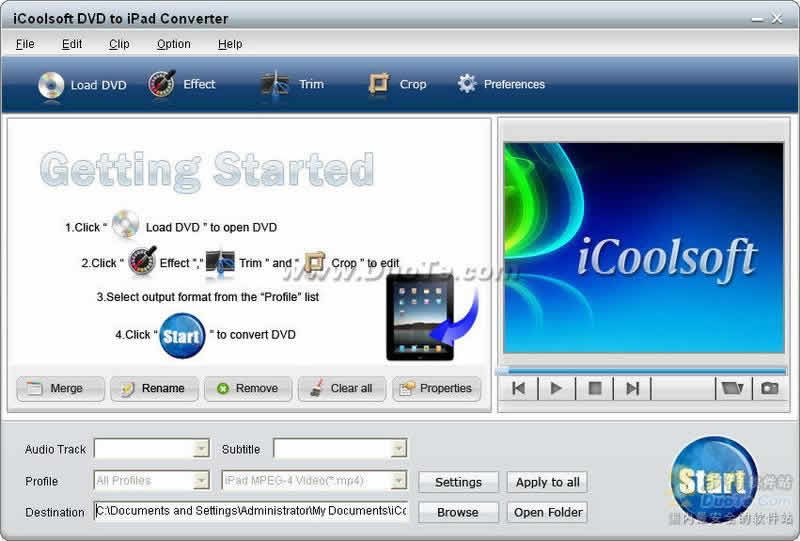Open snapshot folder icon in player
The width and height of the screenshot is (800, 541).
732,388
